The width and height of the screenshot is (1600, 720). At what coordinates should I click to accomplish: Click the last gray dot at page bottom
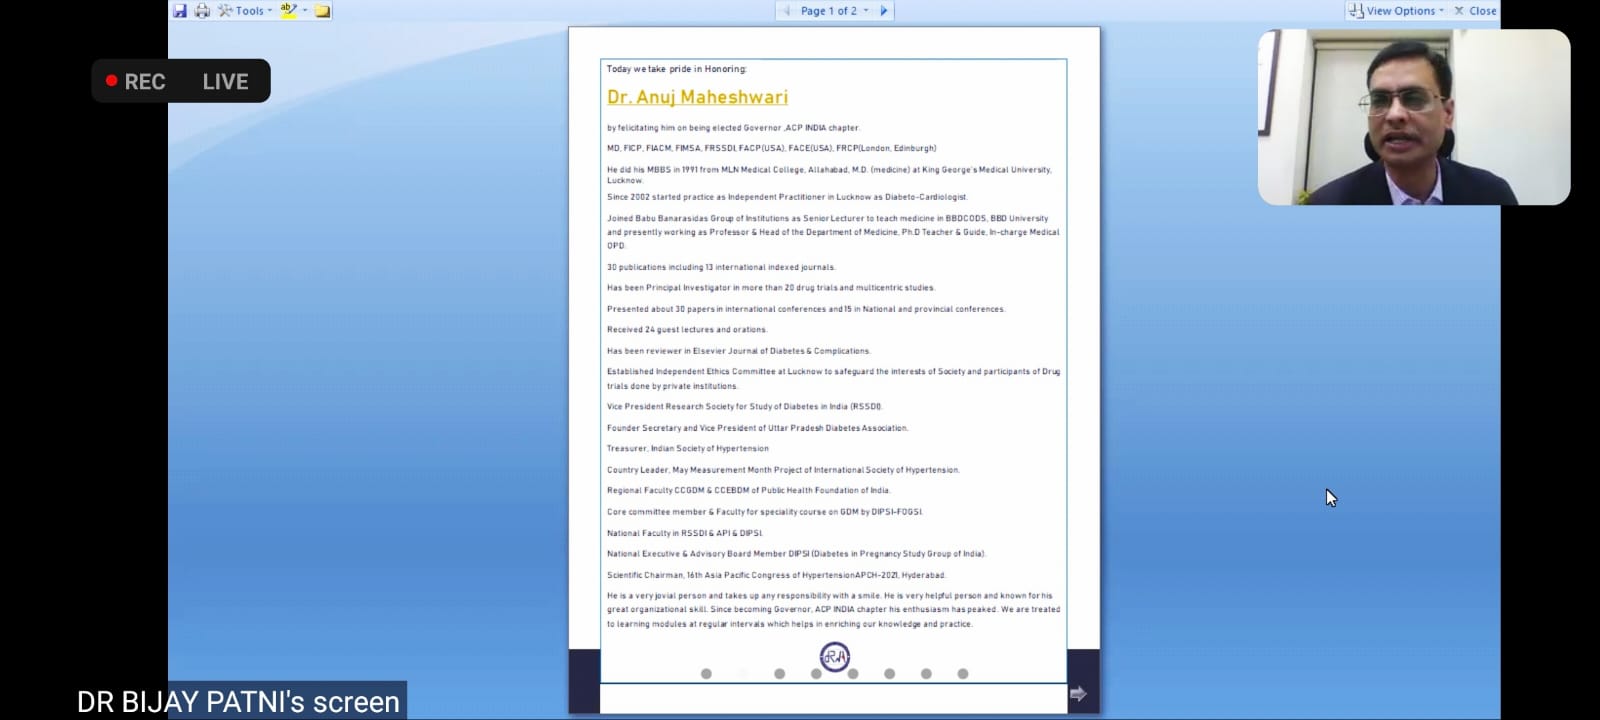963,674
